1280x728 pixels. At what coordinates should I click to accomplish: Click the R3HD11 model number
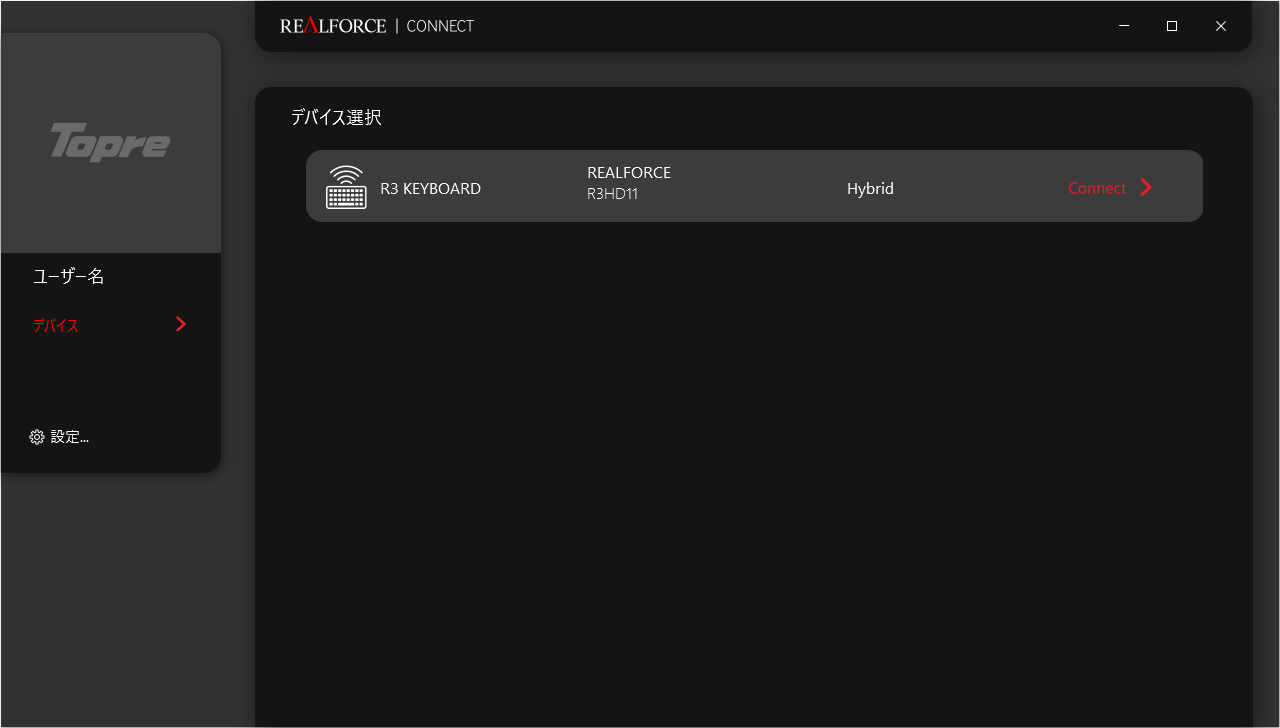pos(612,194)
